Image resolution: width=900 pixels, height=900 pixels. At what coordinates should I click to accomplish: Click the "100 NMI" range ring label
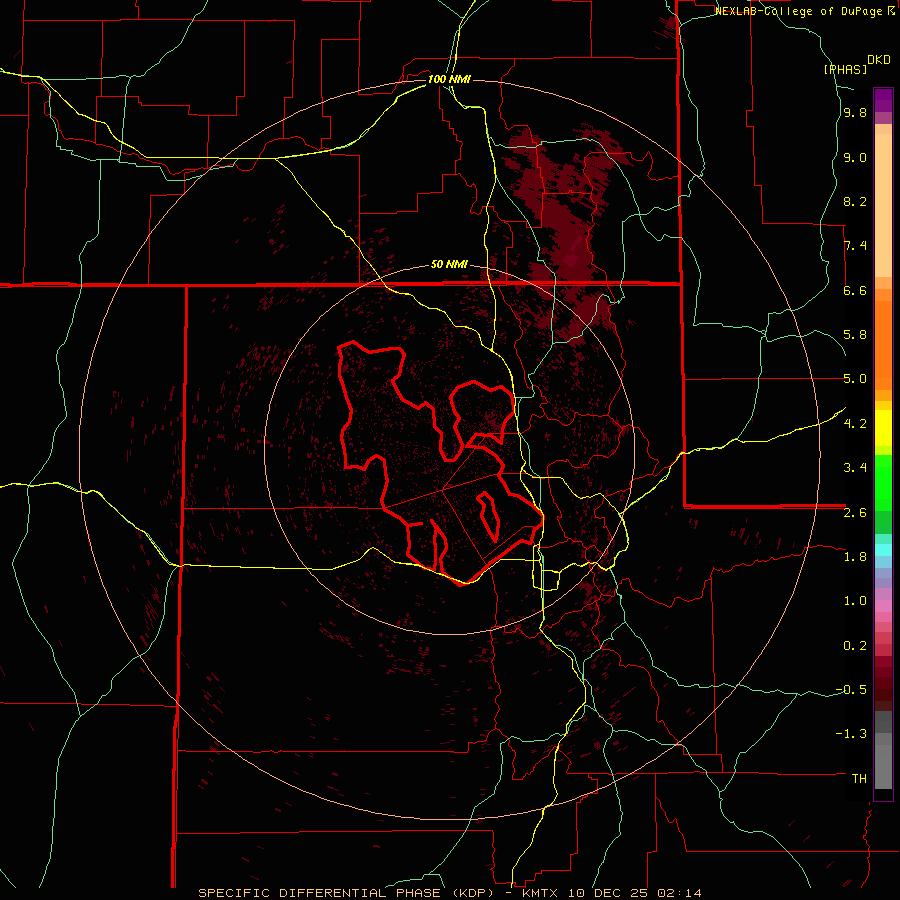pos(449,79)
